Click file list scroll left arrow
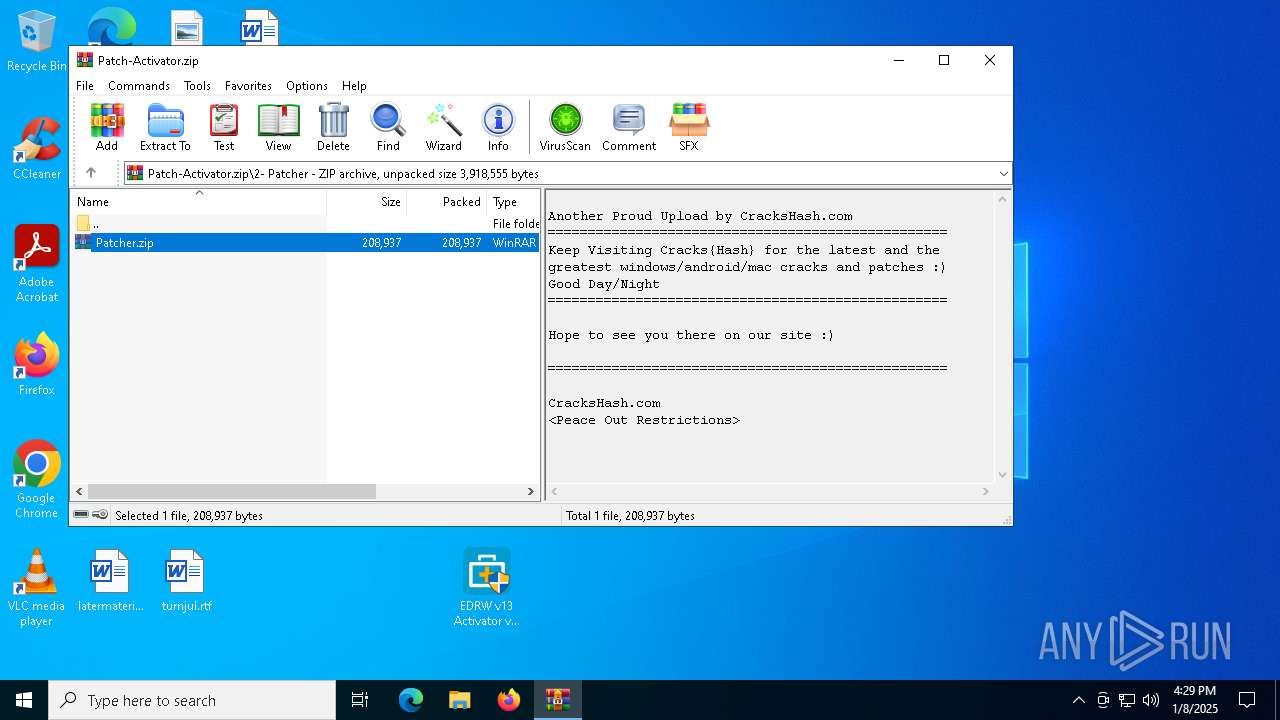Image resolution: width=1280 pixels, height=720 pixels. (79, 491)
